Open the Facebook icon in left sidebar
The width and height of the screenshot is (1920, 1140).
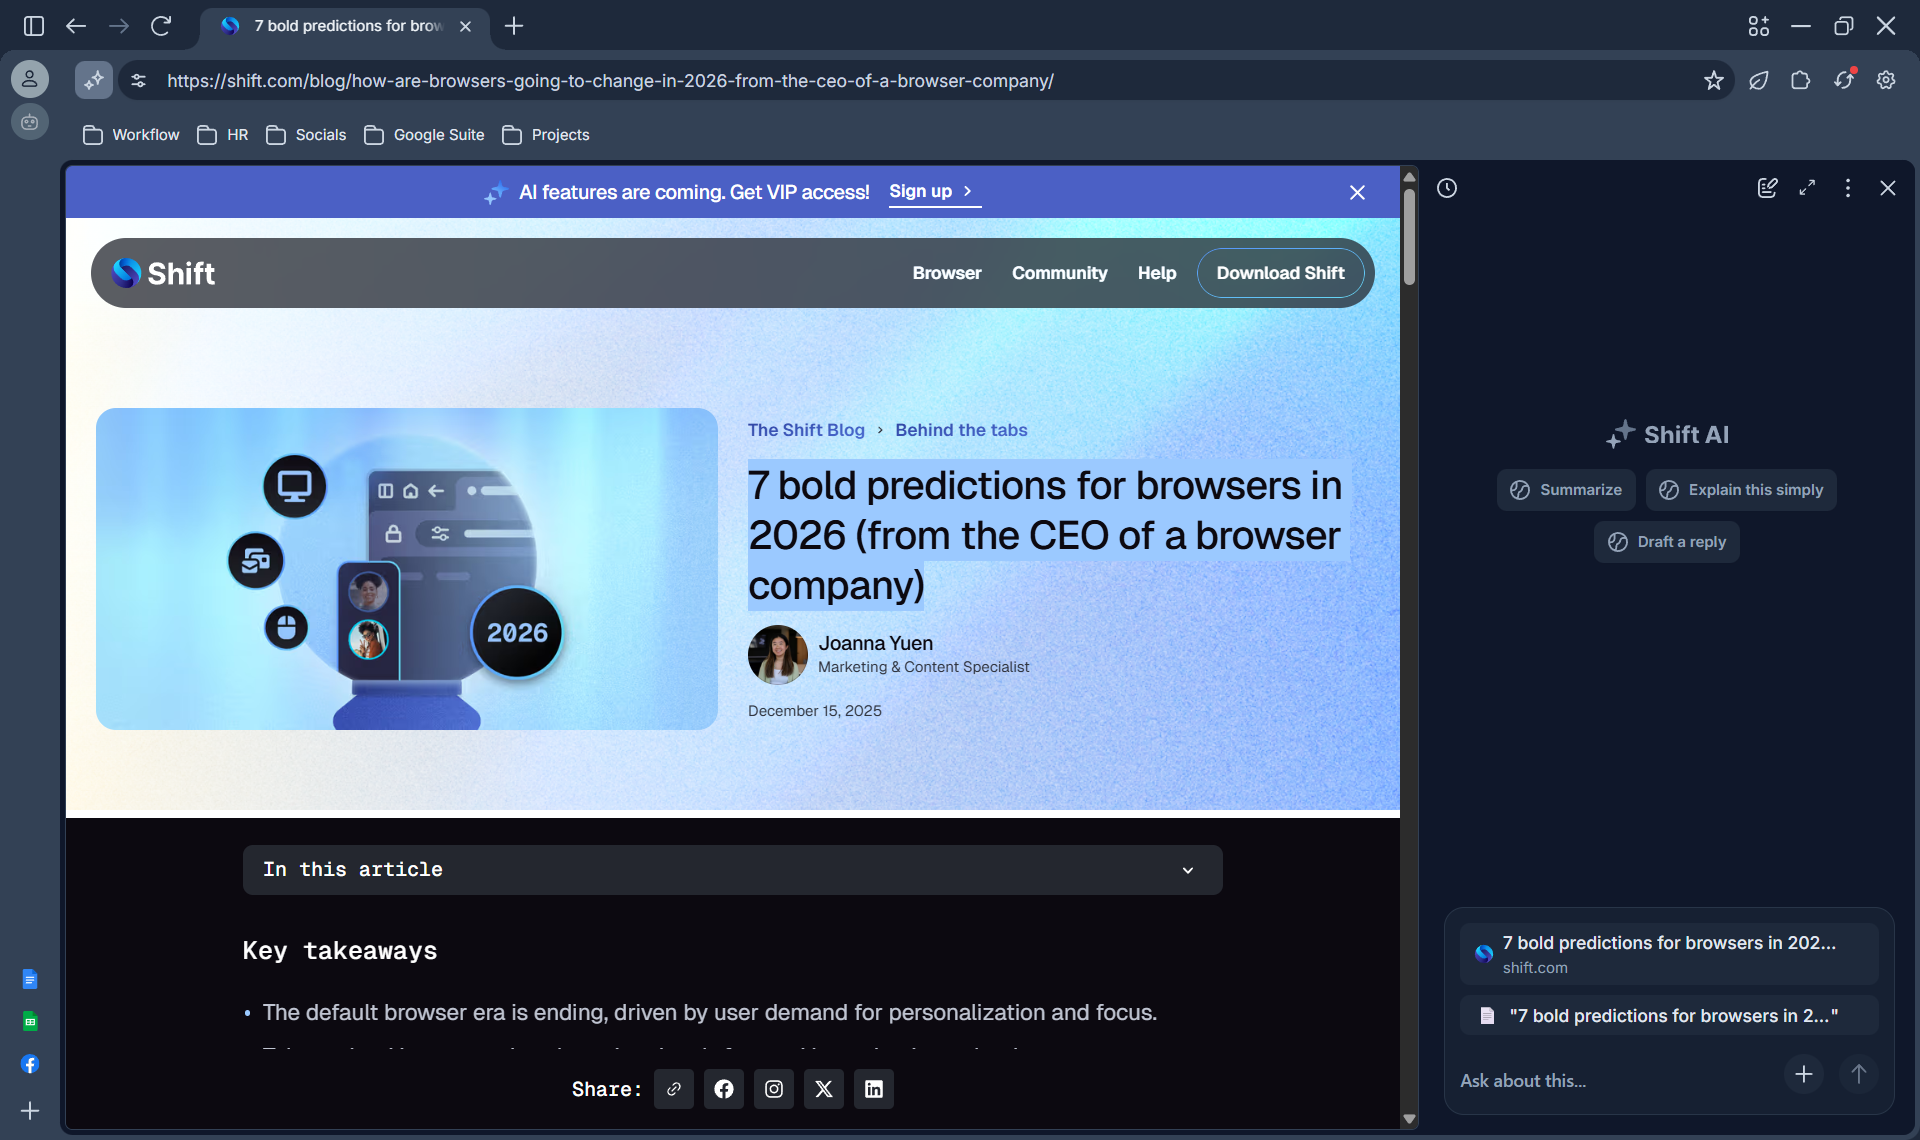click(x=30, y=1065)
